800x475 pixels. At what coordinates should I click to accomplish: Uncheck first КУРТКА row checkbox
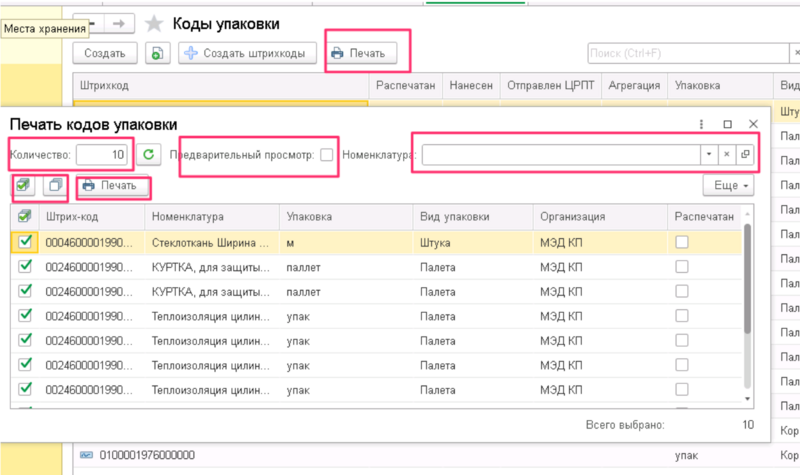[x=24, y=266]
